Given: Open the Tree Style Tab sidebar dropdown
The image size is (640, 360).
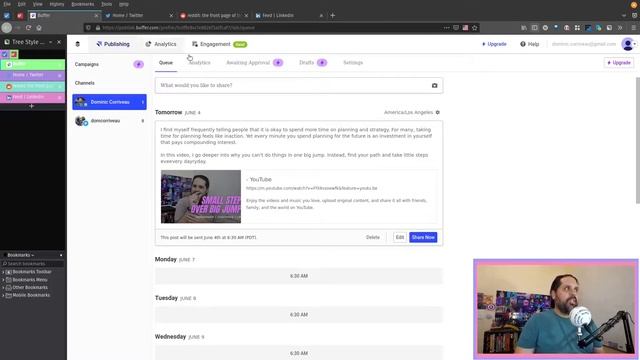Looking at the screenshot, I should (x=51, y=42).
